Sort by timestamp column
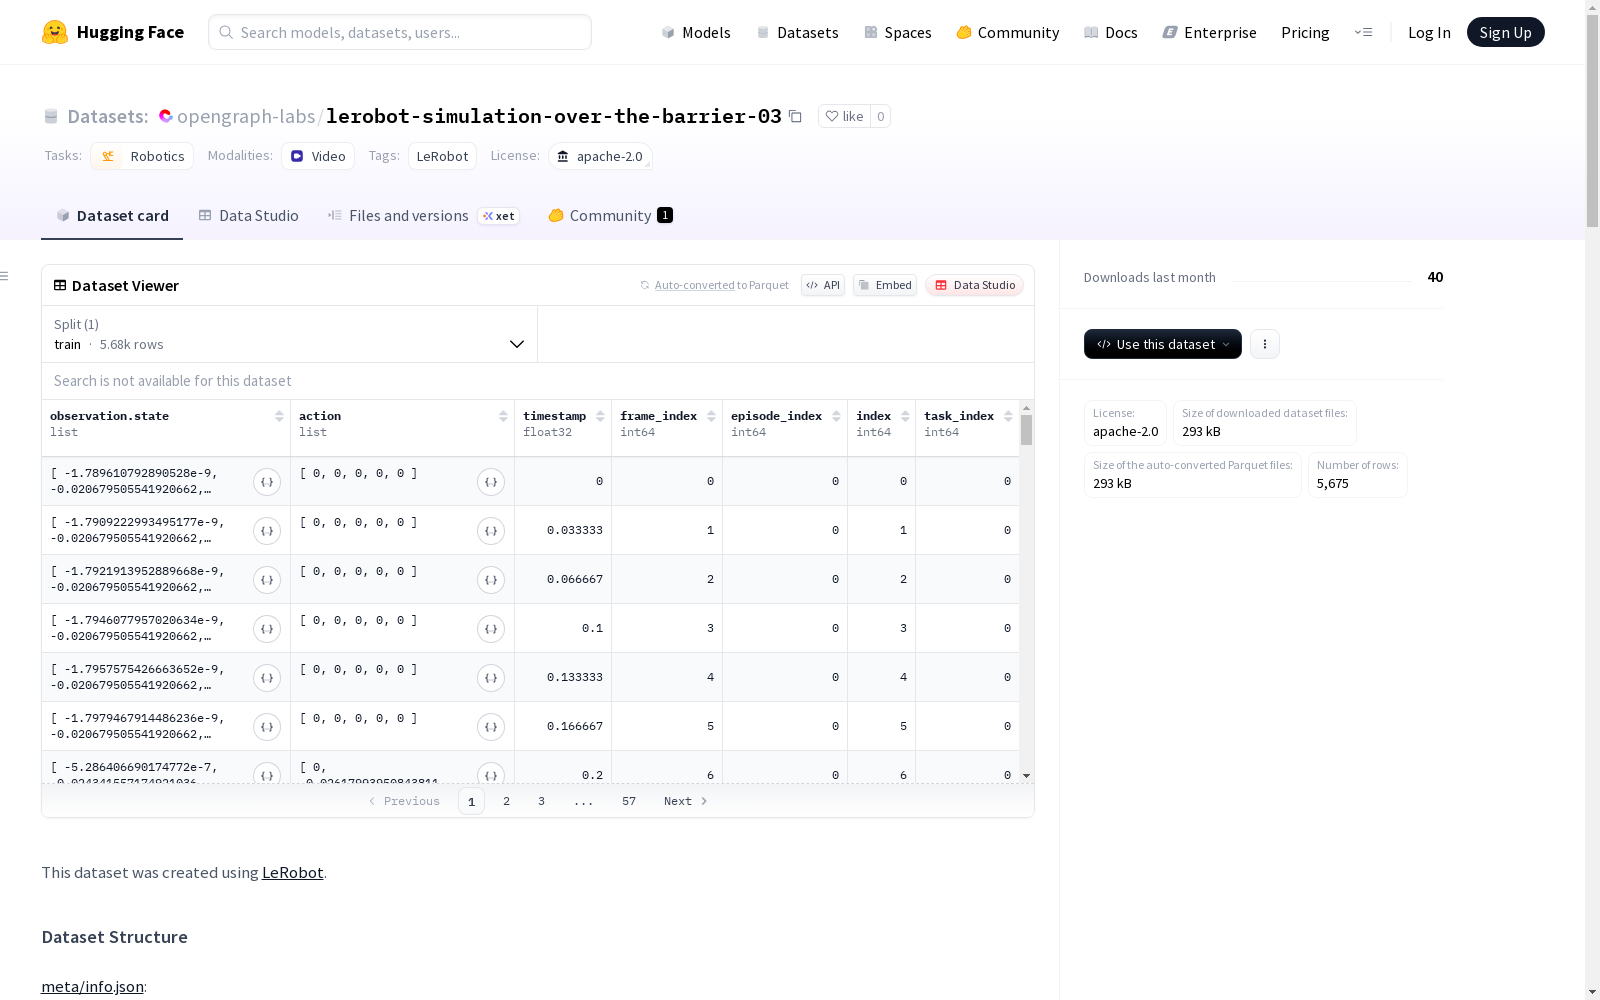This screenshot has width=1600, height=1000. click(x=600, y=416)
